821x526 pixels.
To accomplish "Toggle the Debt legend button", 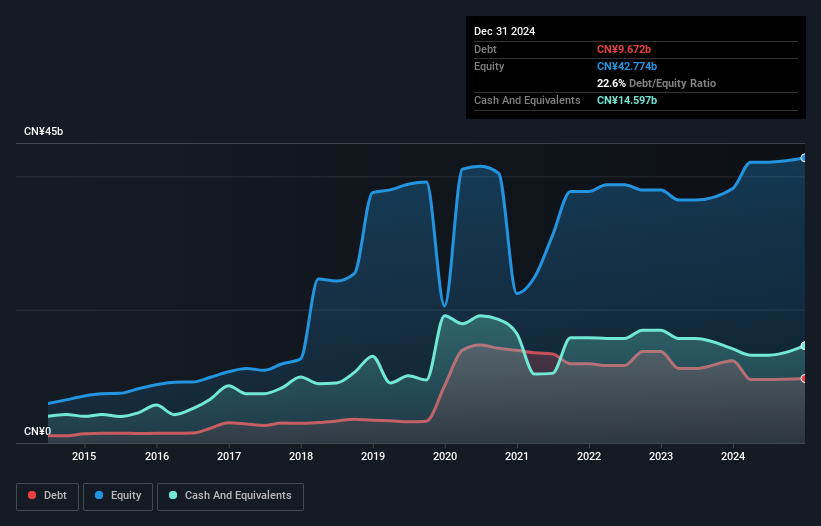I will (x=48, y=496).
